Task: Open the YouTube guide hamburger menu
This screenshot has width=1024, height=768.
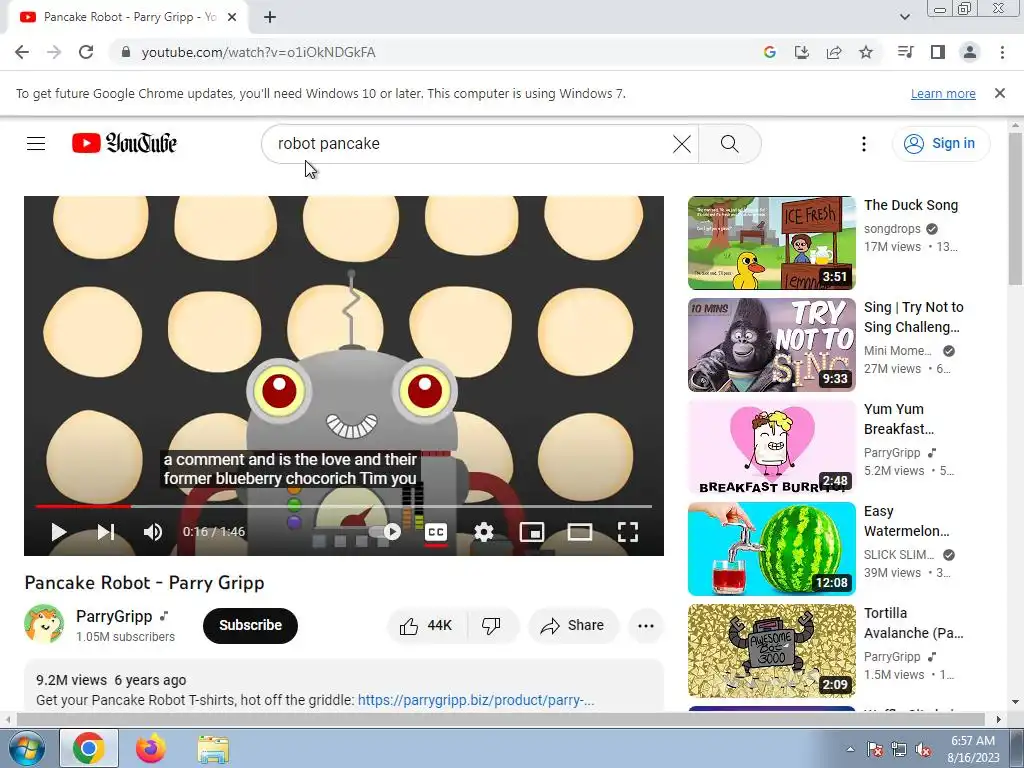Action: (x=36, y=143)
